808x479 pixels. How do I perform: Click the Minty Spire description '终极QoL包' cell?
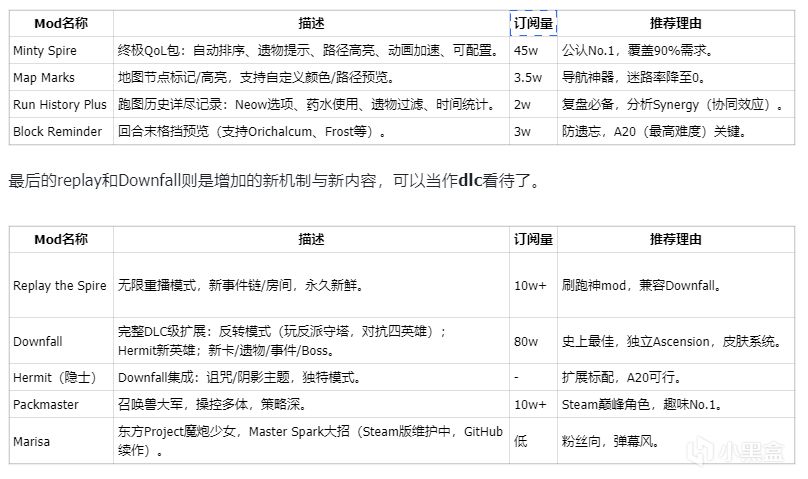point(311,50)
